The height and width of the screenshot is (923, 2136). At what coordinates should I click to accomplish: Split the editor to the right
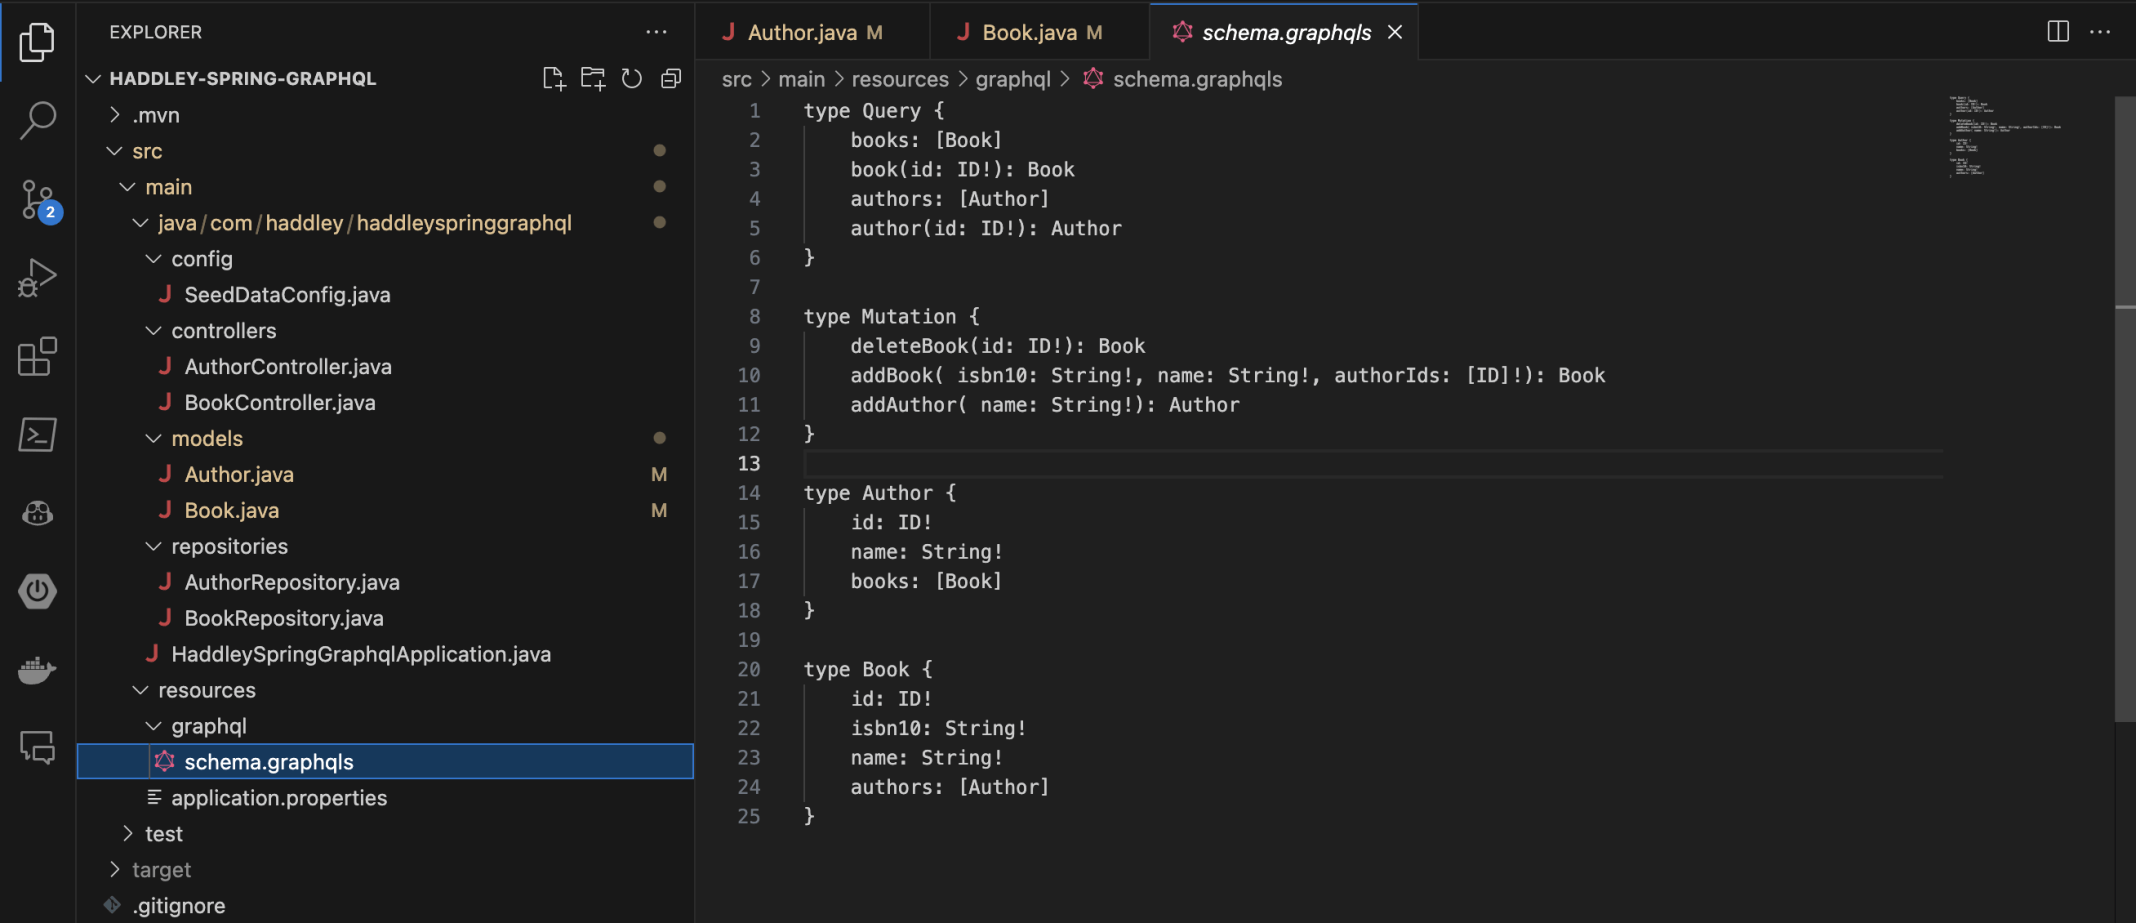(2057, 32)
